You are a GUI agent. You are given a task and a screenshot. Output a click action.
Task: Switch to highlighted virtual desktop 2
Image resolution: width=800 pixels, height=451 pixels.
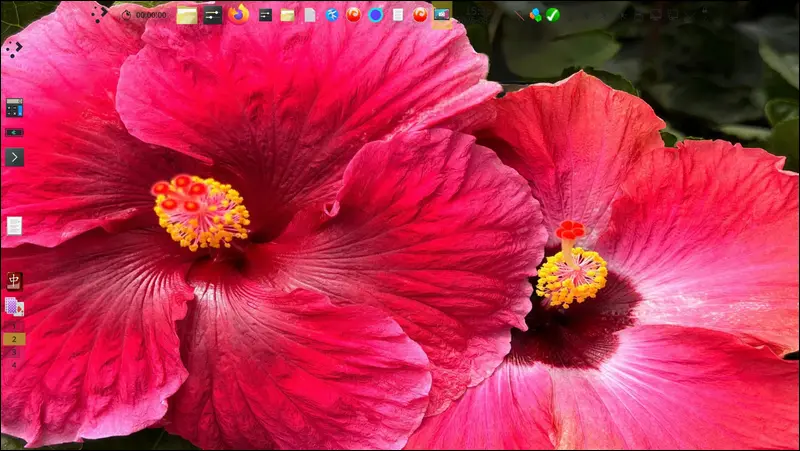pos(14,339)
